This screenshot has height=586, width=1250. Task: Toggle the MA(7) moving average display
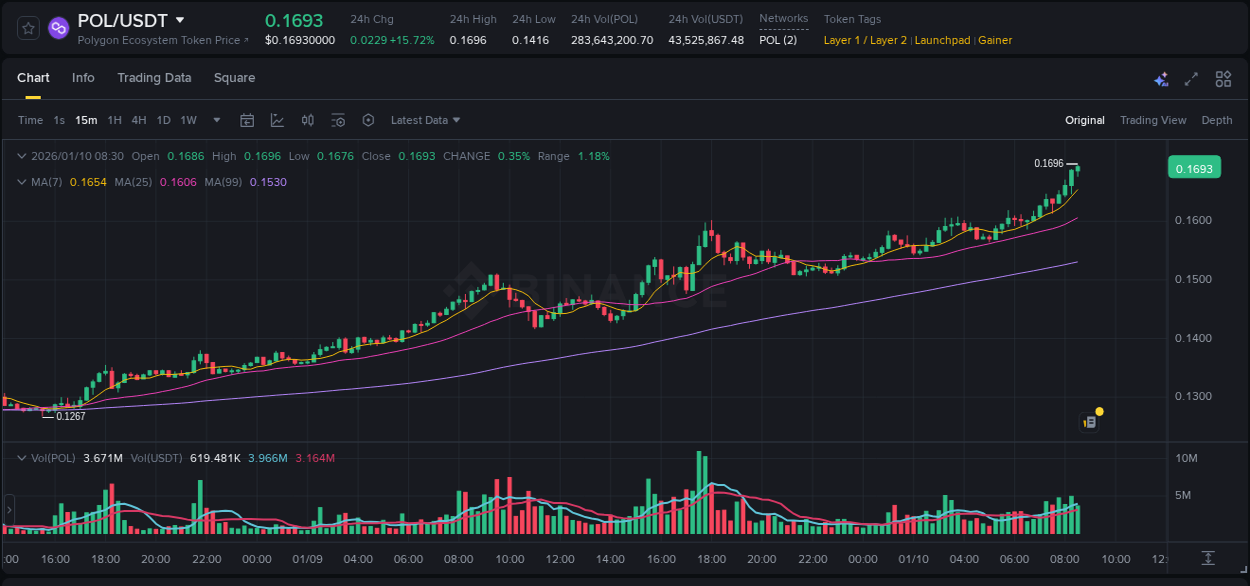pos(45,183)
